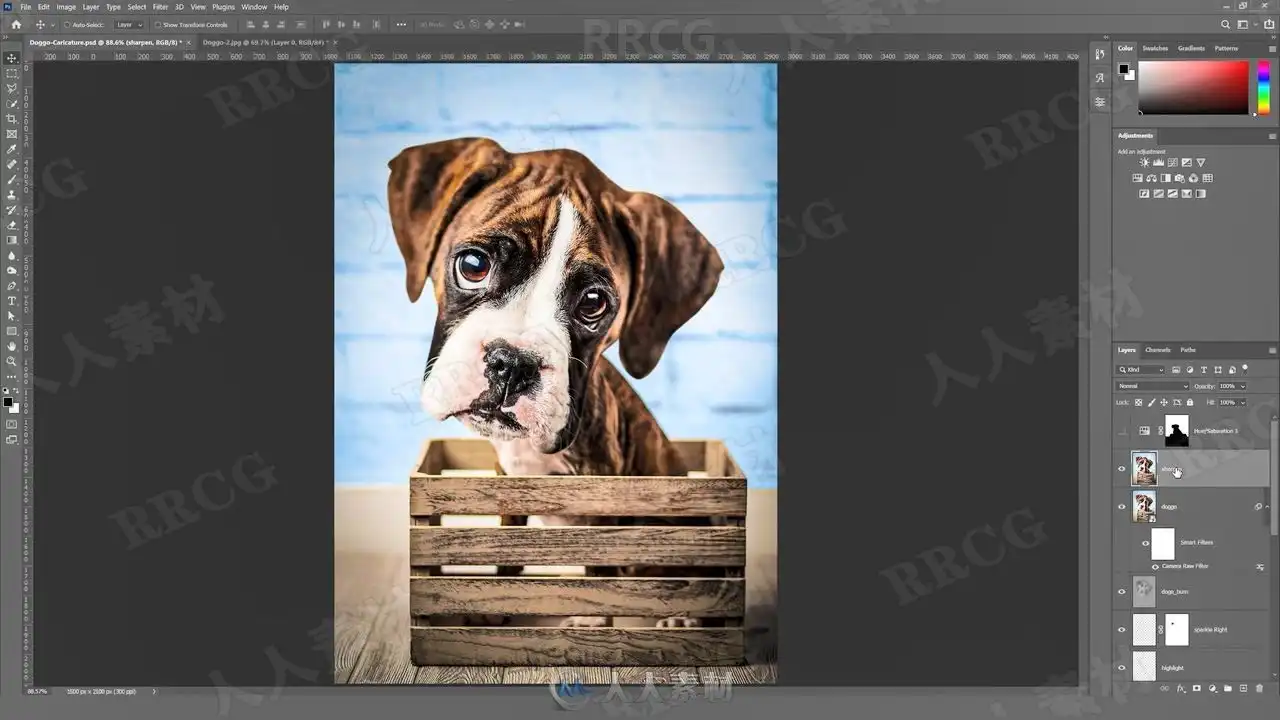Switch to the Gradients tab
Image resolution: width=1280 pixels, height=720 pixels.
[1191, 48]
